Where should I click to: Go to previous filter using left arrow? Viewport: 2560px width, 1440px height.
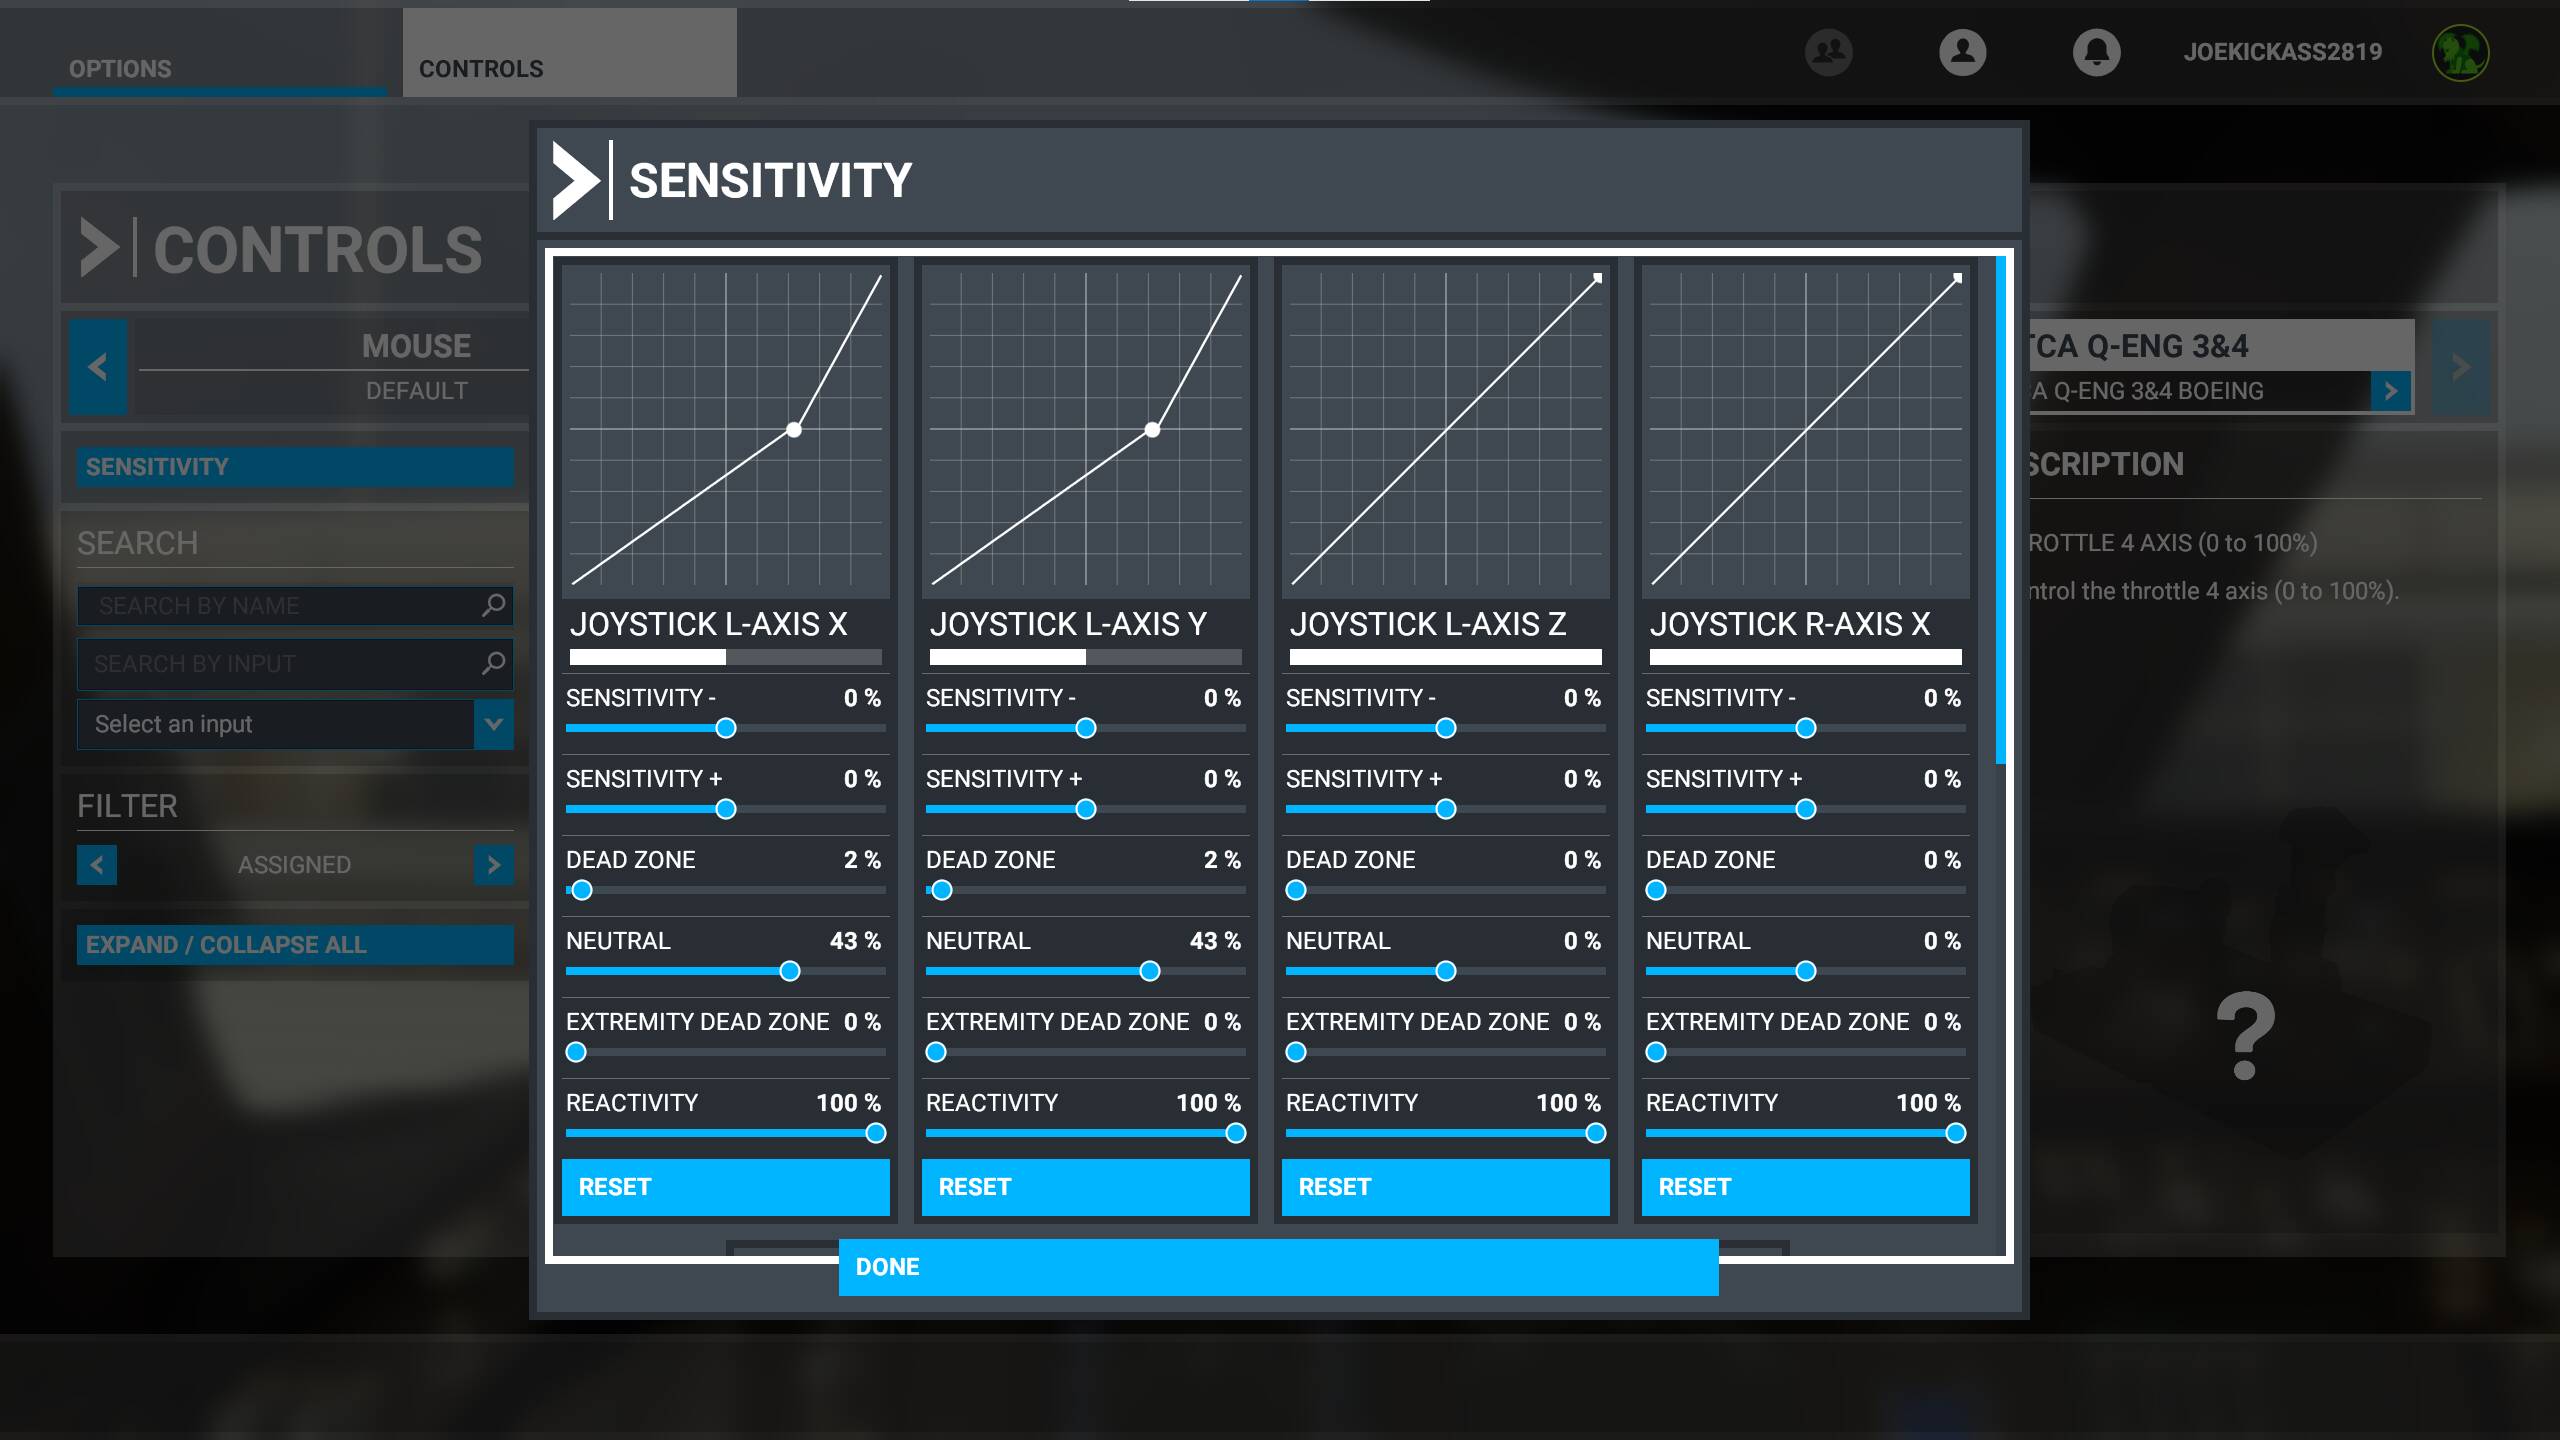[97, 865]
